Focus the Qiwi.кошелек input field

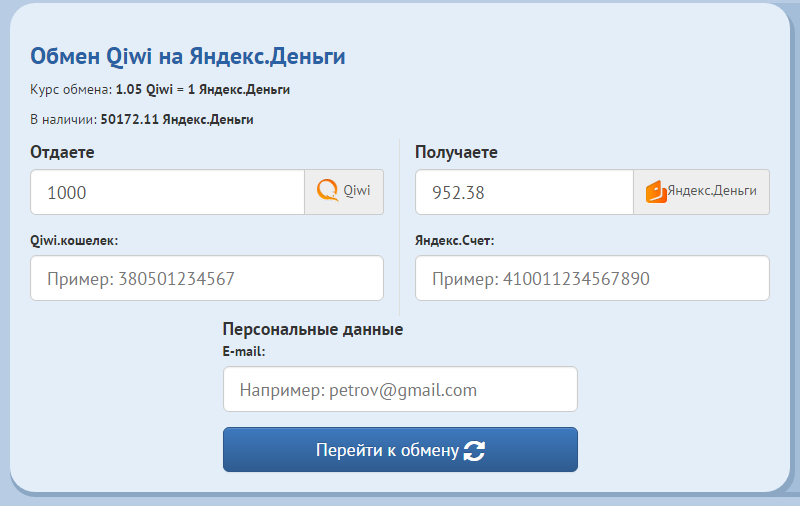point(207,278)
